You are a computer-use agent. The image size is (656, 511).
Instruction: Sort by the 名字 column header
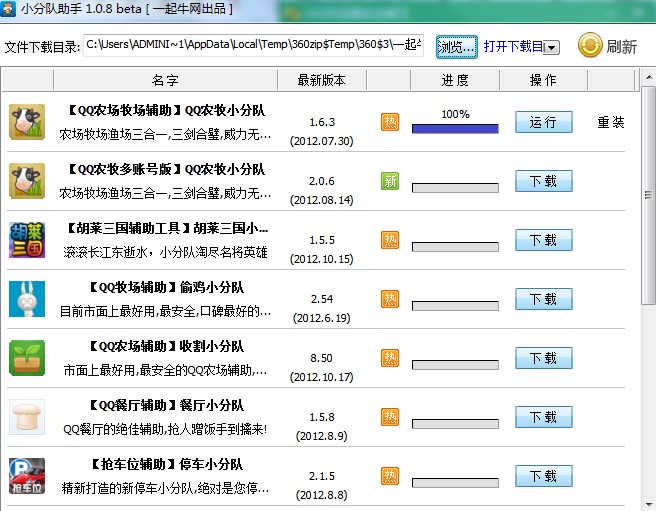[x=165, y=80]
